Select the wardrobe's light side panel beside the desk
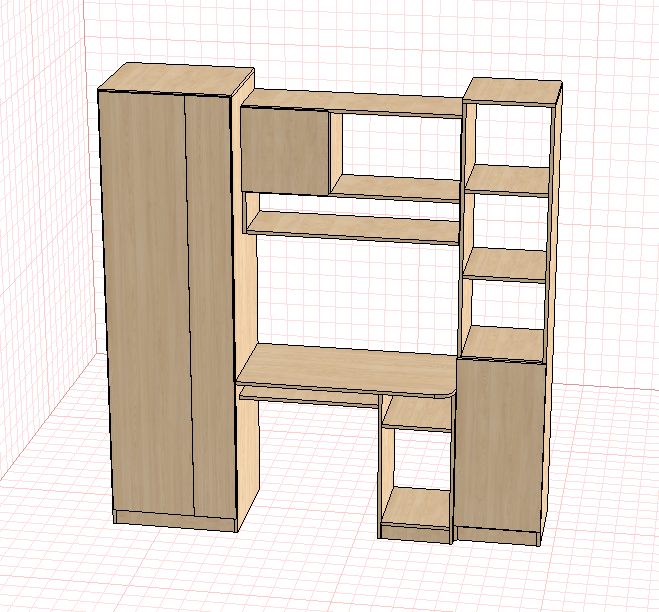659x612 pixels. coord(246,294)
